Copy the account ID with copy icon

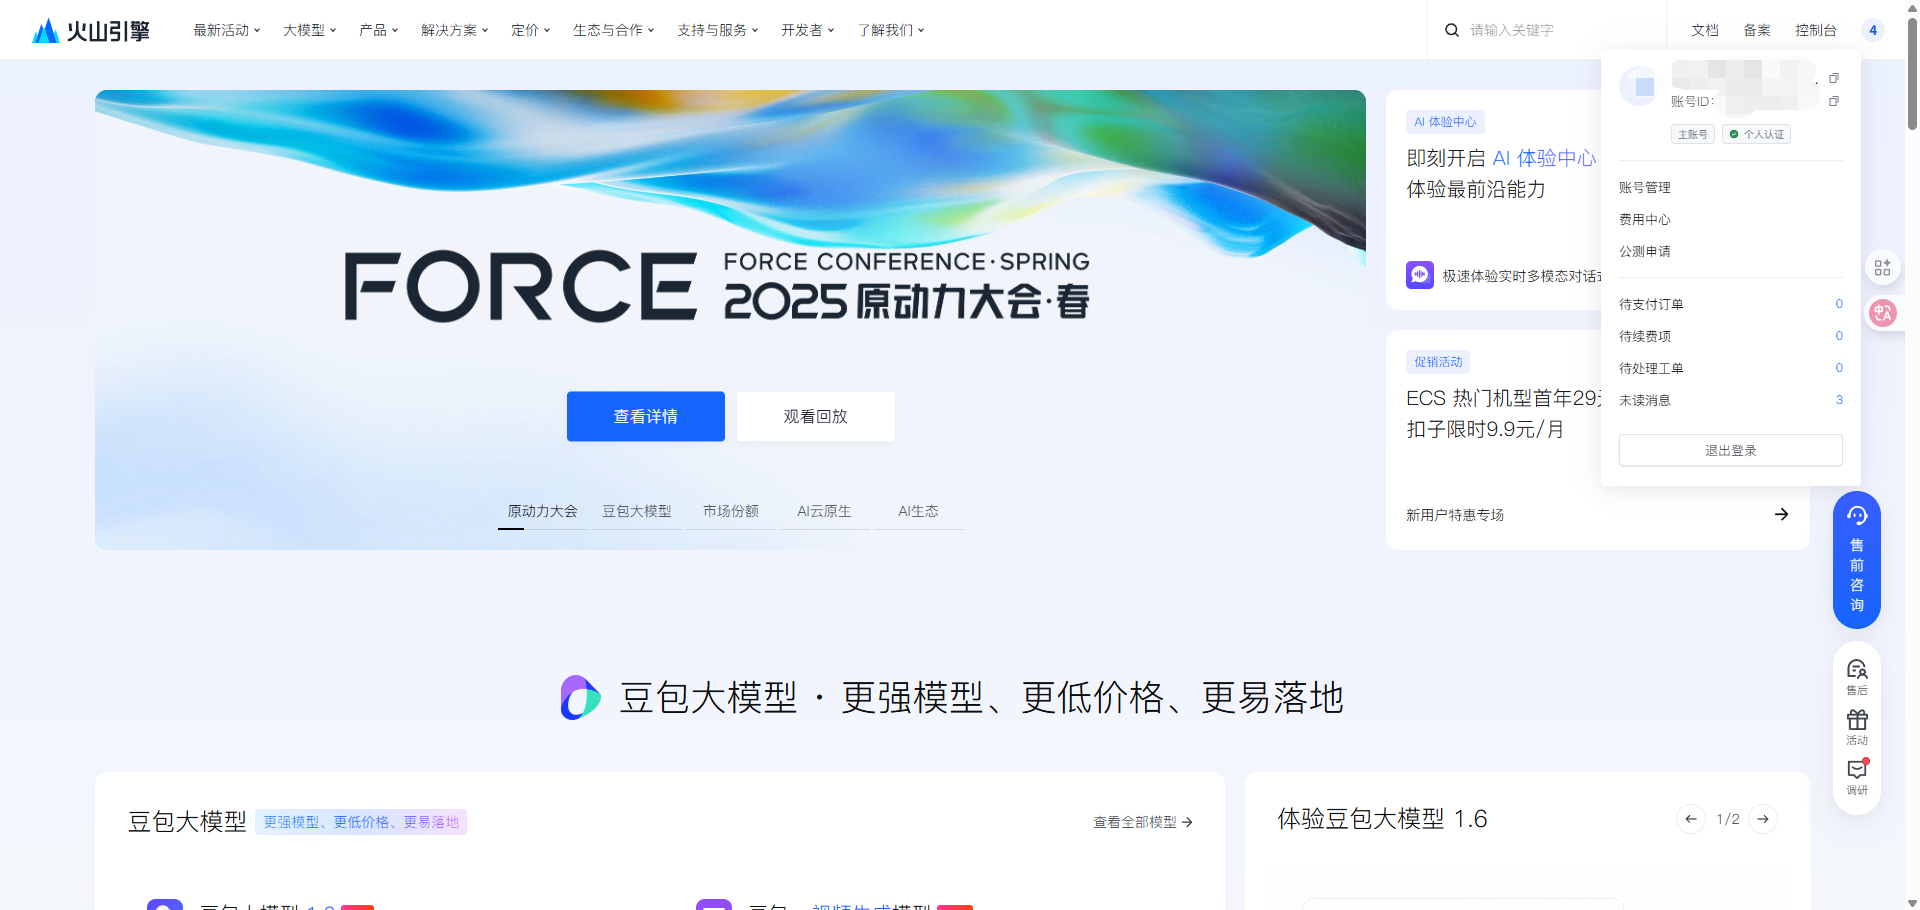click(x=1833, y=101)
